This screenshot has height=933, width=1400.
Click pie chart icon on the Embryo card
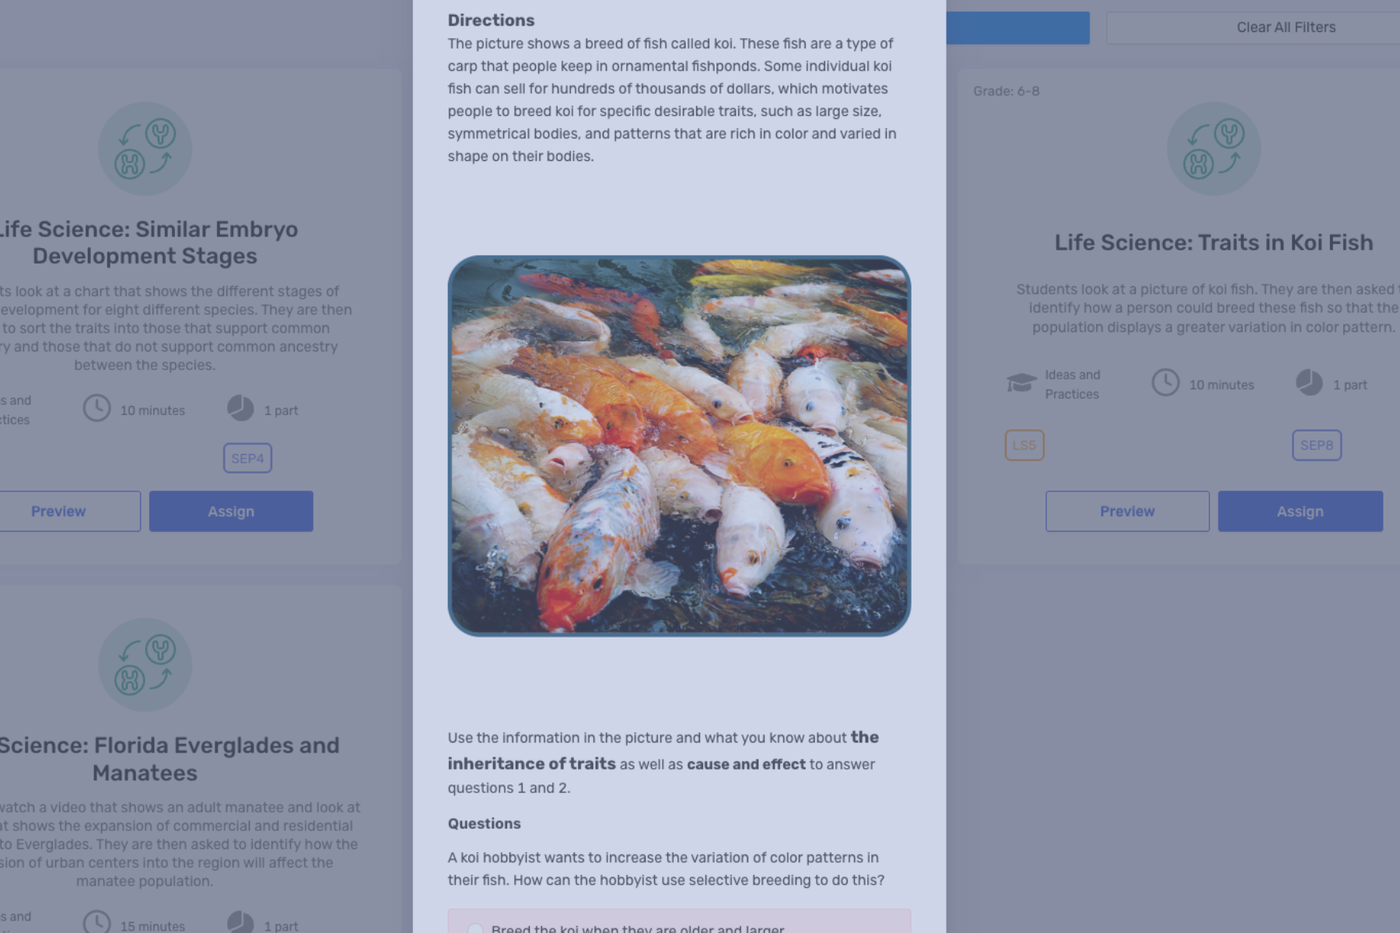(240, 408)
